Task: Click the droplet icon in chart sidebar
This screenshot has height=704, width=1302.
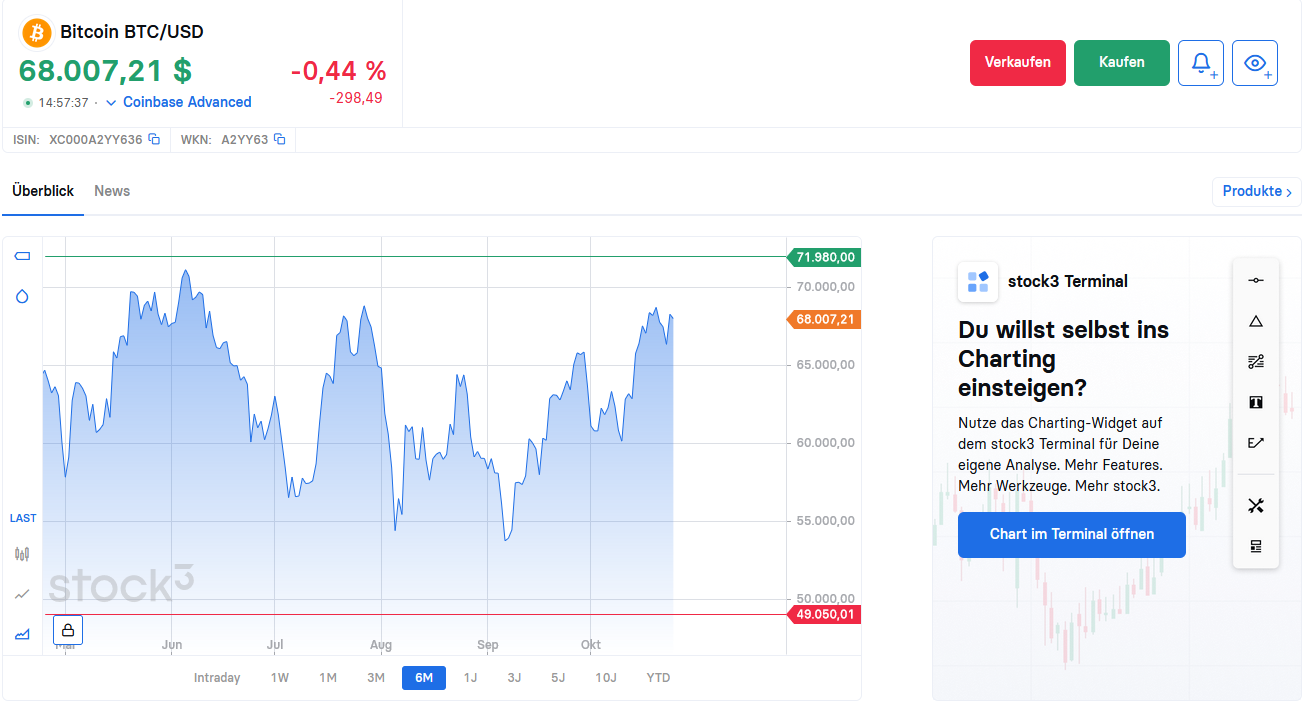Action: click(x=22, y=296)
